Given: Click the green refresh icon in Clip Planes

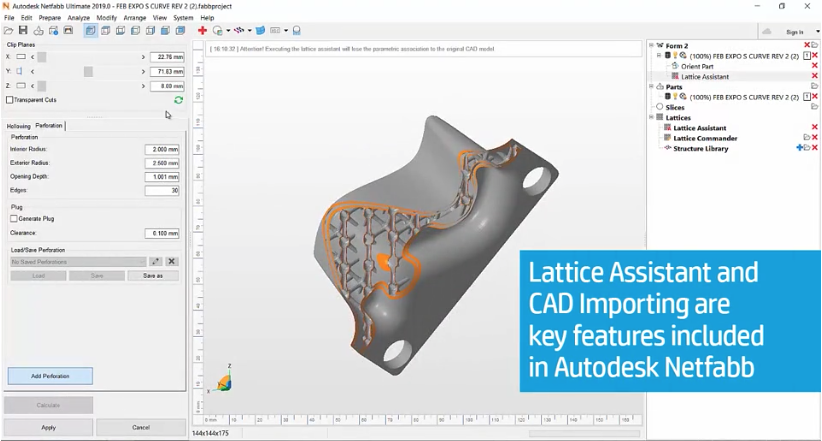Looking at the screenshot, I should 178,100.
